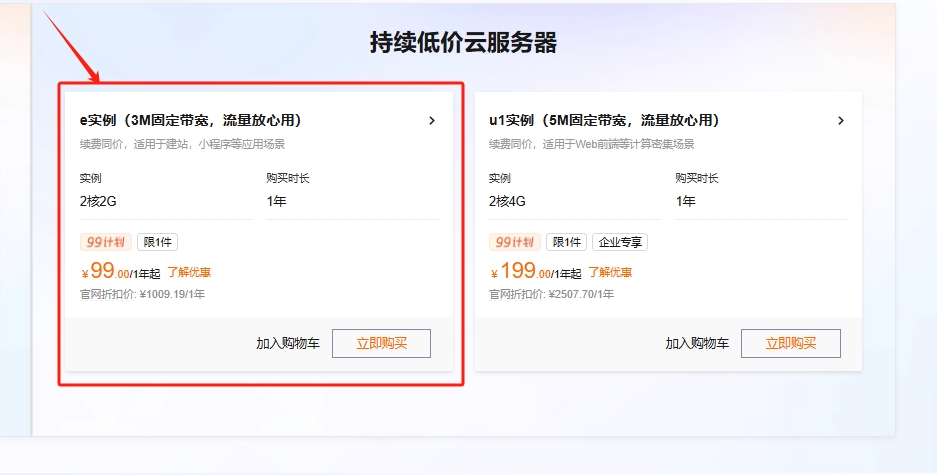Click 购买时长 label on u1实例 card

click(x=697, y=178)
